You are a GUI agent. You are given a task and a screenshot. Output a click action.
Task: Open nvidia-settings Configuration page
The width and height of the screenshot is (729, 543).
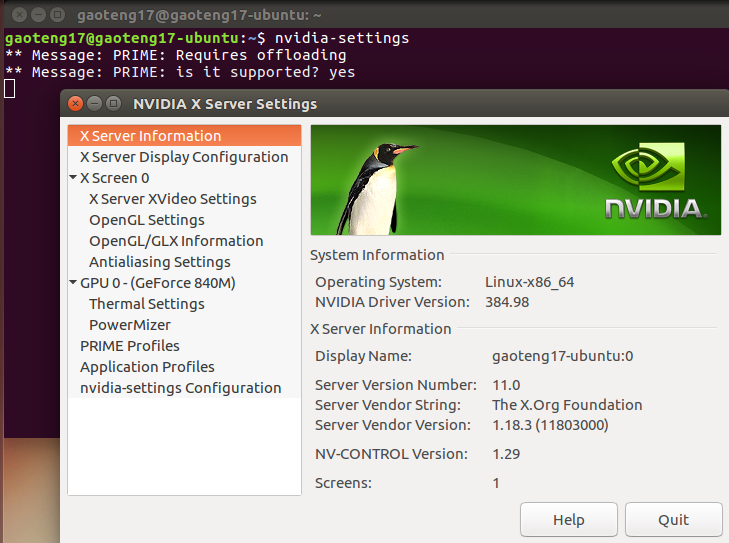(180, 388)
